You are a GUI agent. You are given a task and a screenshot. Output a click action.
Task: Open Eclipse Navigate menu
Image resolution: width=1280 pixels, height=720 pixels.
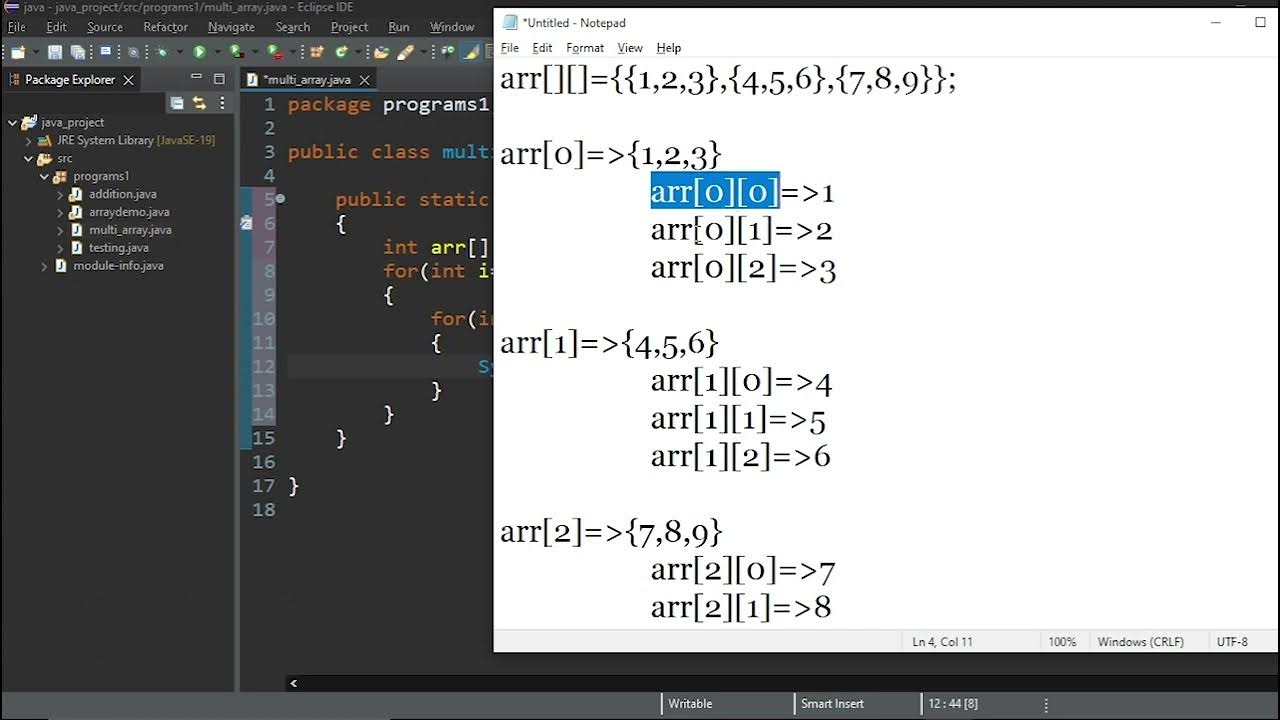(x=231, y=27)
